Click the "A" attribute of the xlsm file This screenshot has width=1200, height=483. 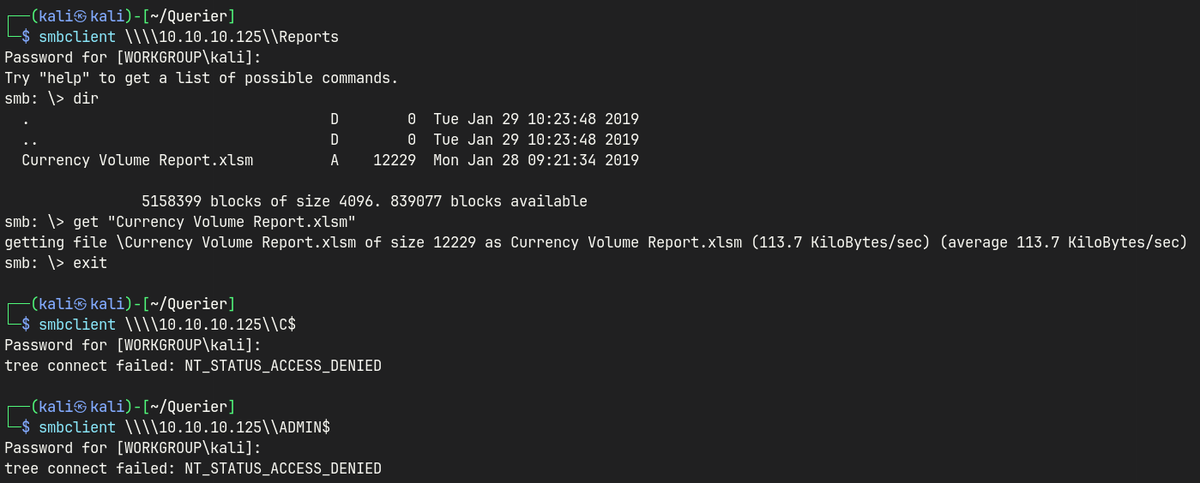tap(335, 160)
